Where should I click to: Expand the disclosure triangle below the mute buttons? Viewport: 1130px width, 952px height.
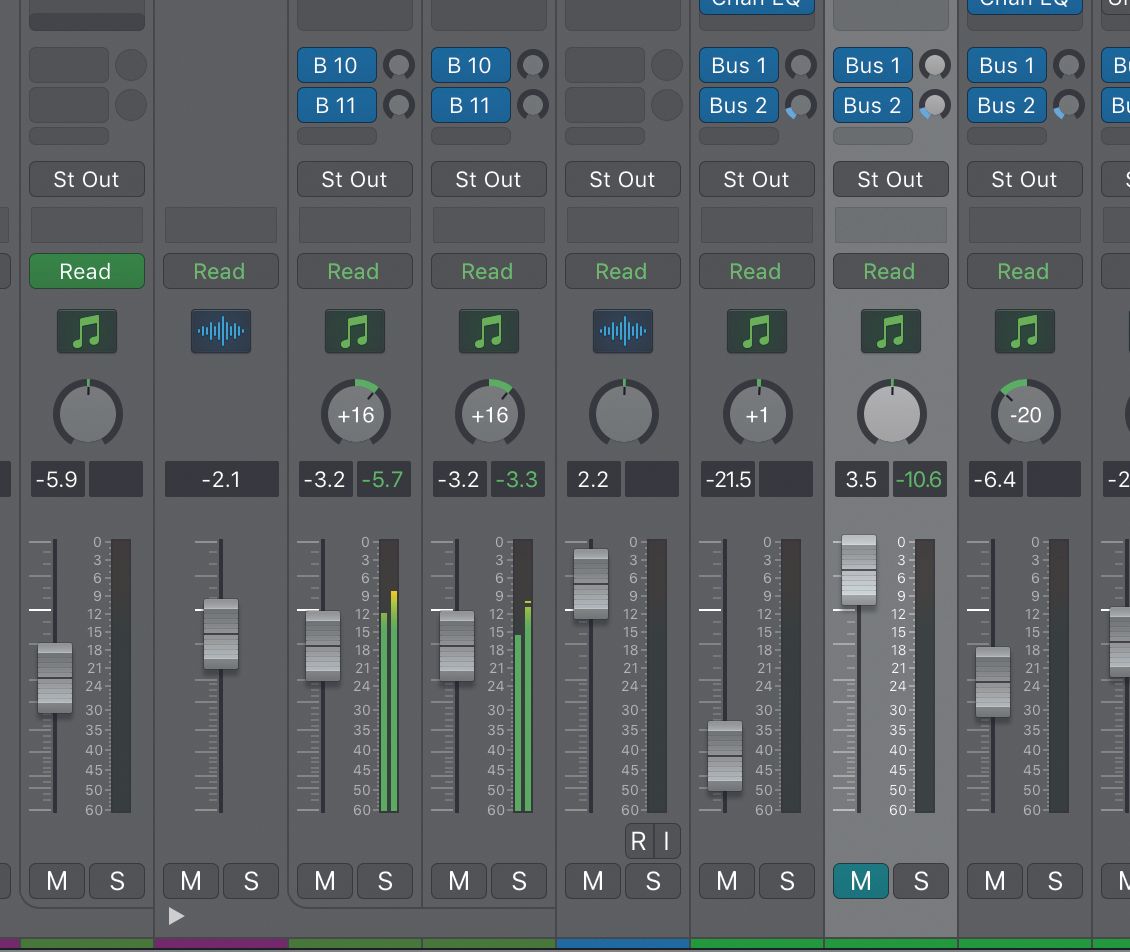(176, 915)
